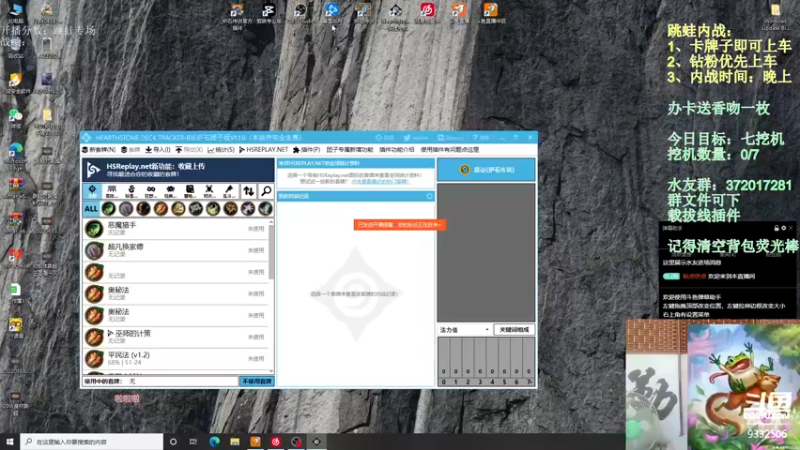The height and width of the screenshot is (450, 800).
Task: Select the 平民法 (v1.2) deck row
Action: [x=175, y=359]
